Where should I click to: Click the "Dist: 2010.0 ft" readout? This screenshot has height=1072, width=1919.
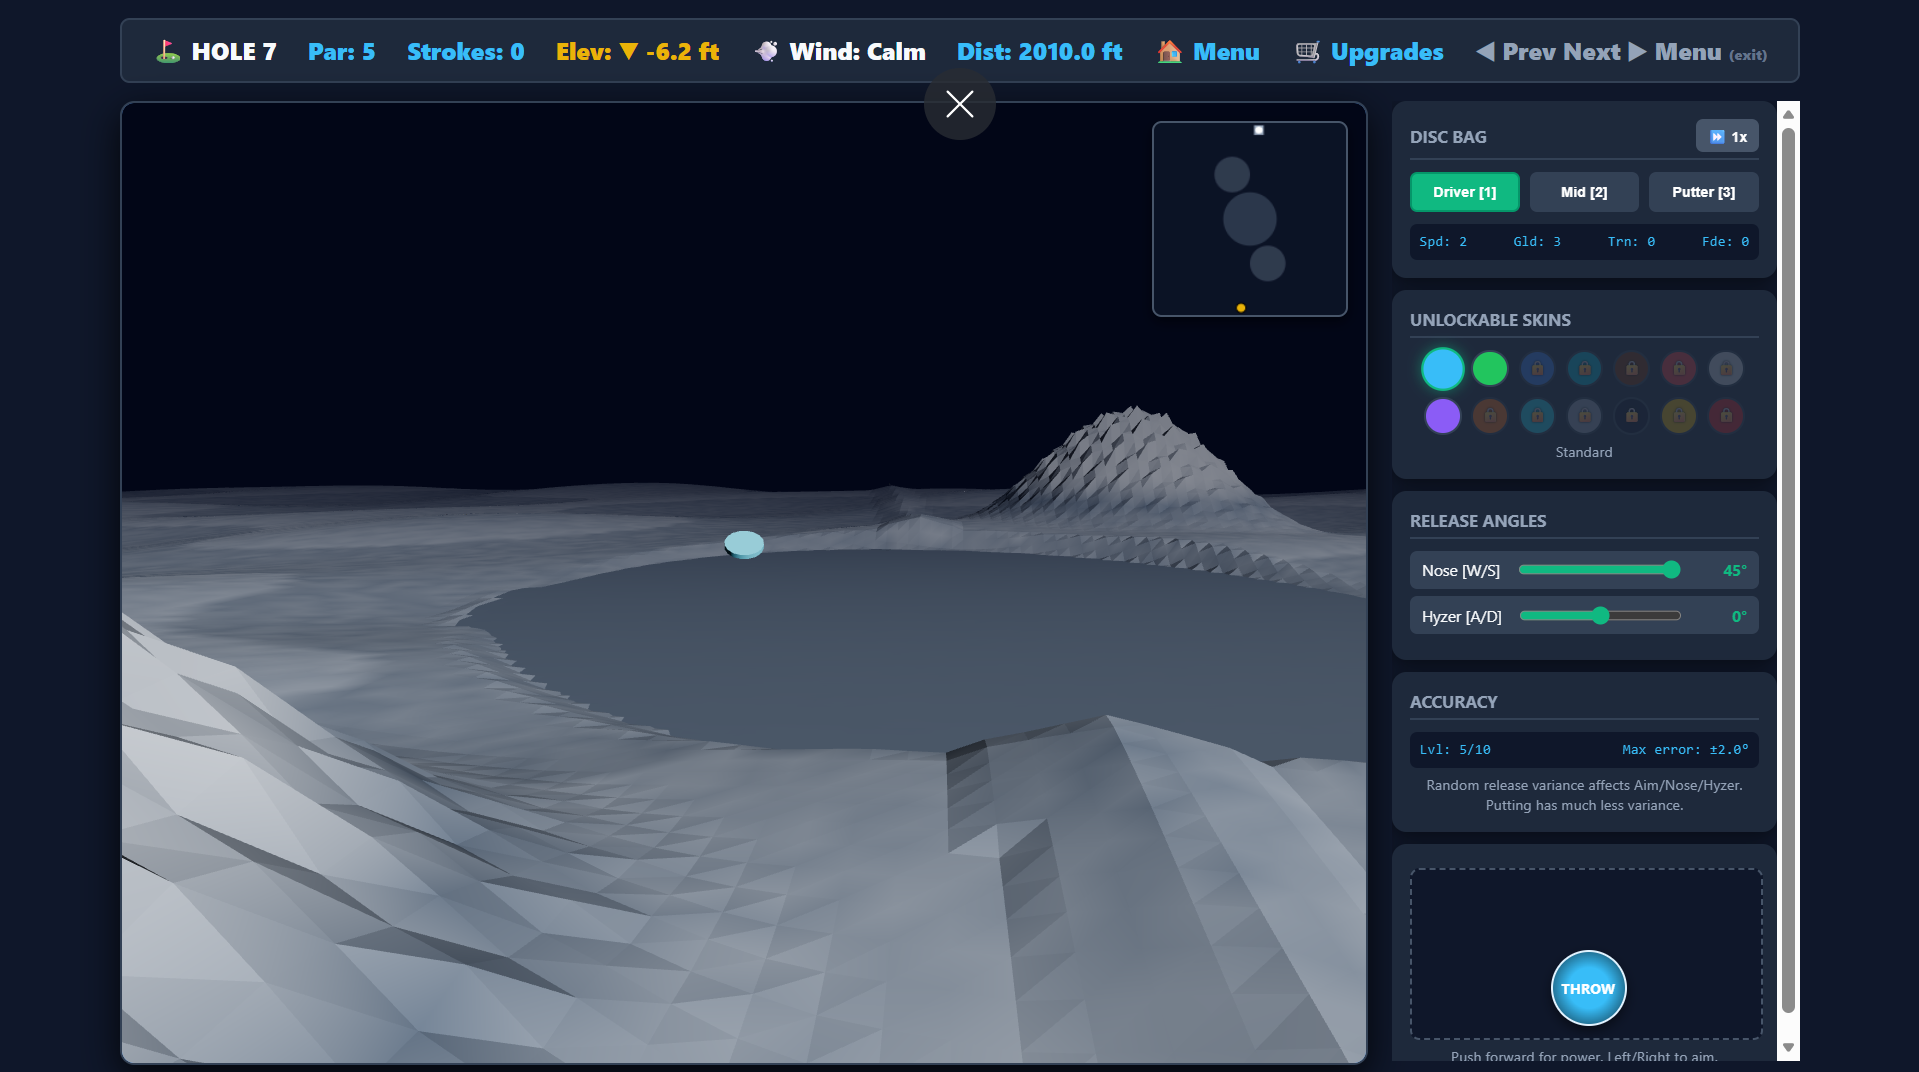pos(1039,52)
